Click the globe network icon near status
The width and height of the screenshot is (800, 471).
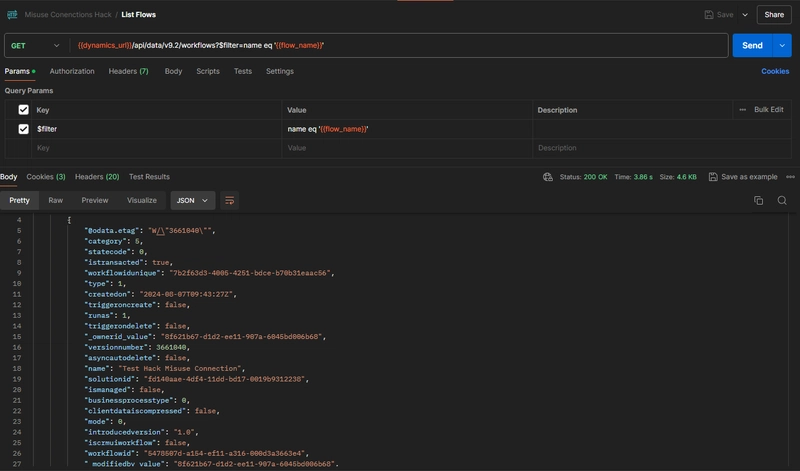(x=548, y=177)
